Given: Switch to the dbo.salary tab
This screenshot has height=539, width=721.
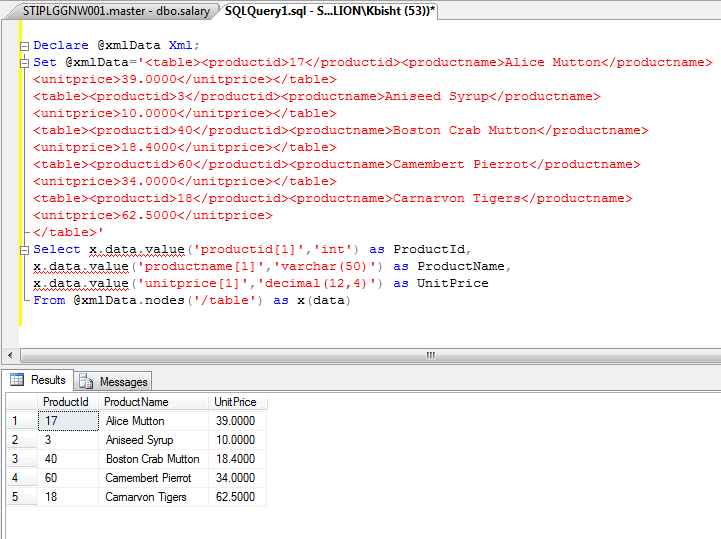Looking at the screenshot, I should (x=113, y=11).
